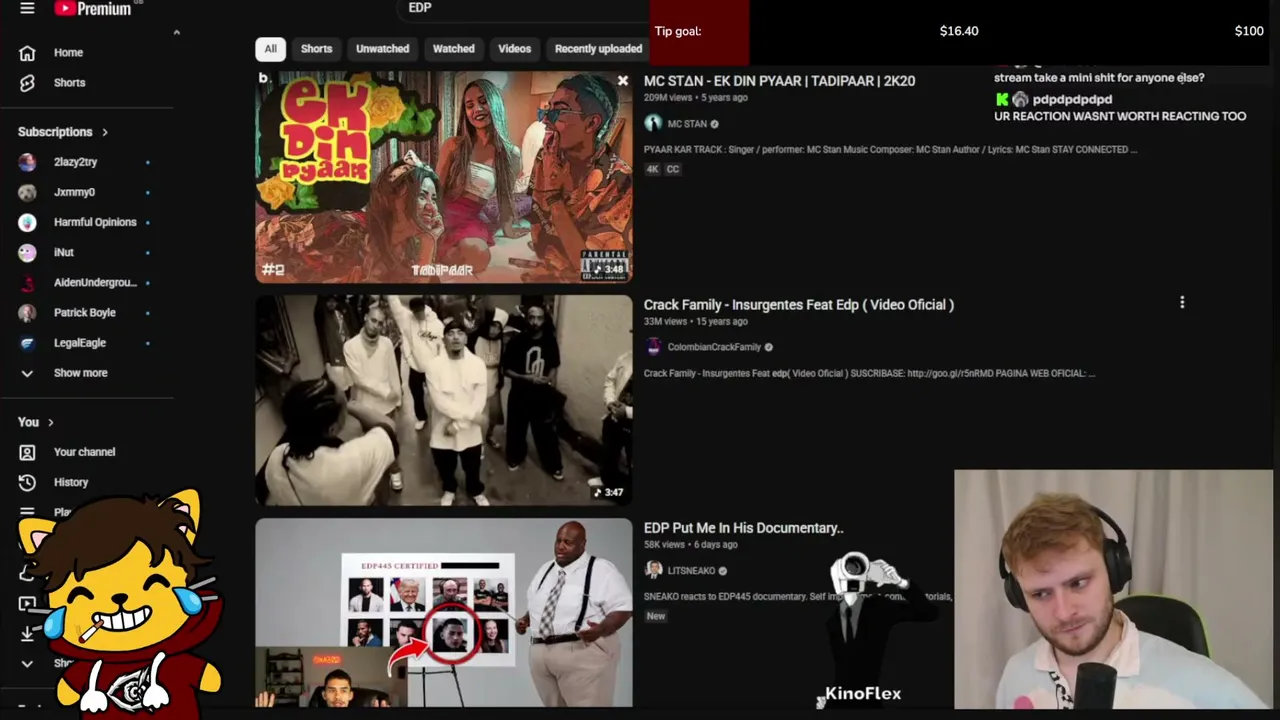Dismiss the Ek Din Pyaar thumbnail X
The height and width of the screenshot is (720, 1280).
[623, 80]
